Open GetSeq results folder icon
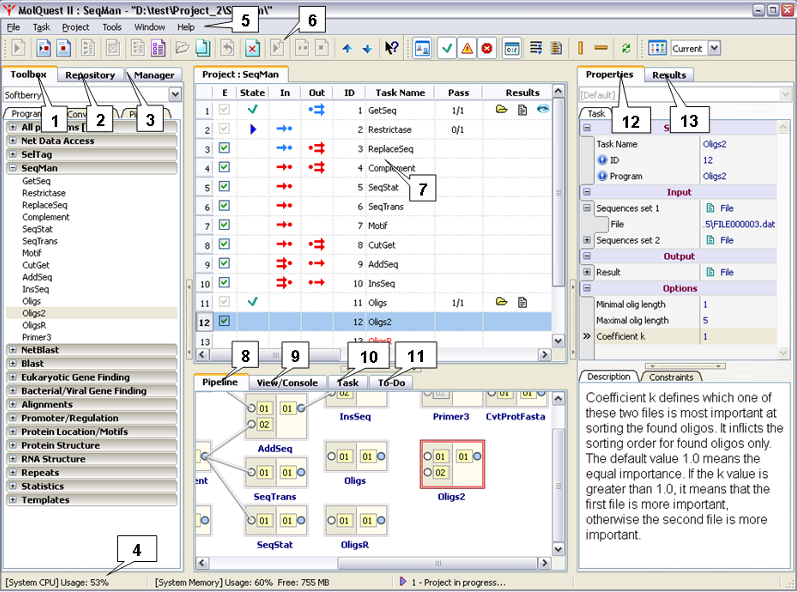The height and width of the screenshot is (592, 797). click(x=502, y=109)
